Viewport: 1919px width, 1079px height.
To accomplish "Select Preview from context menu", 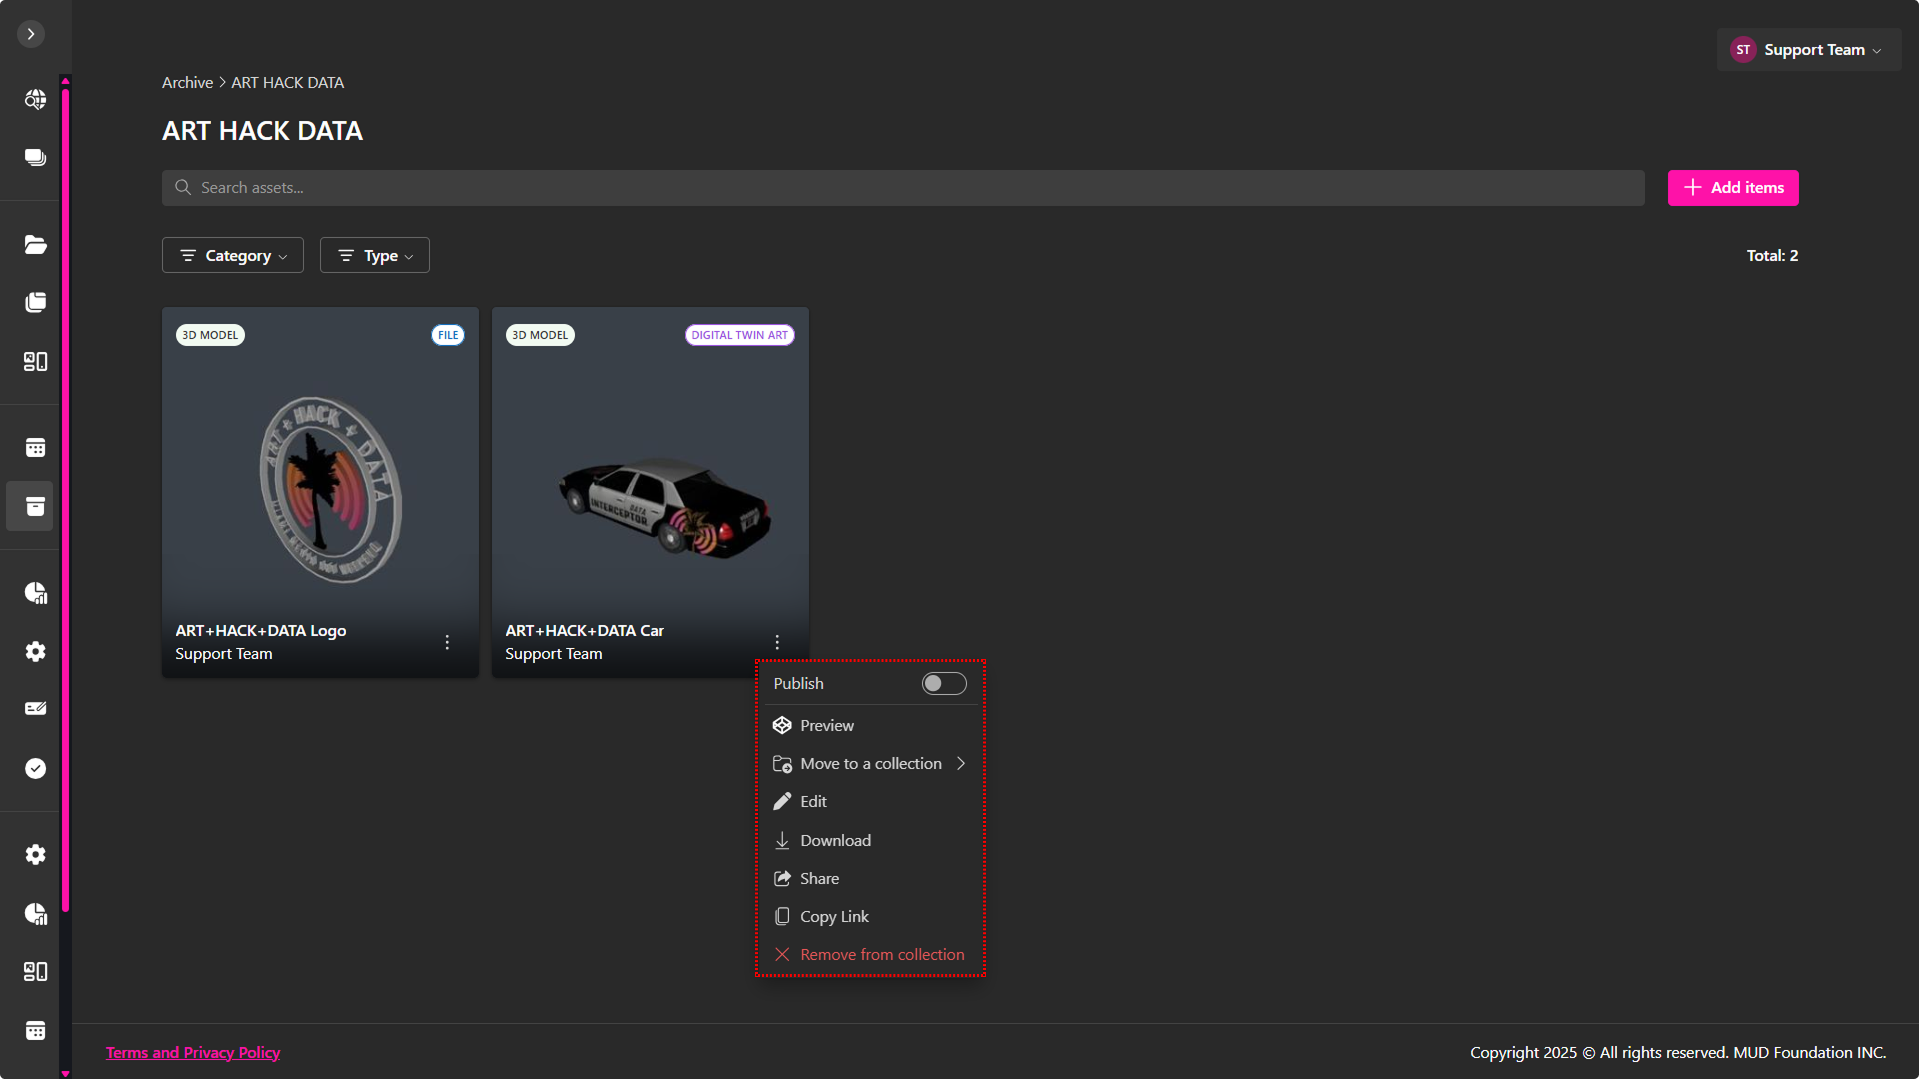I will (826, 726).
